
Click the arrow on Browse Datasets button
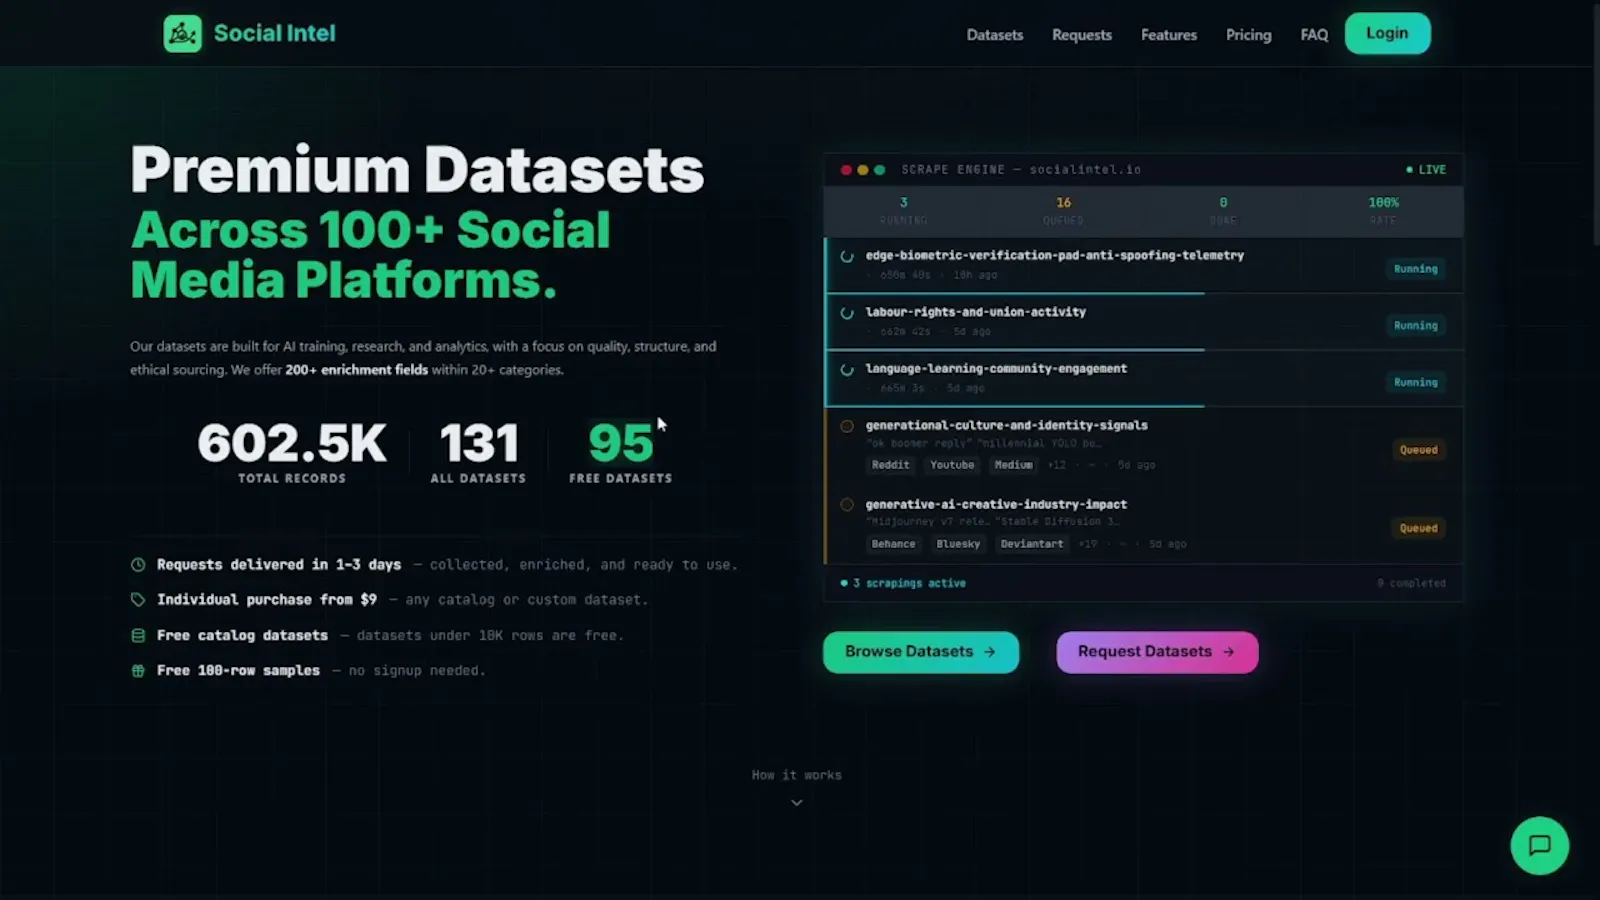click(990, 652)
